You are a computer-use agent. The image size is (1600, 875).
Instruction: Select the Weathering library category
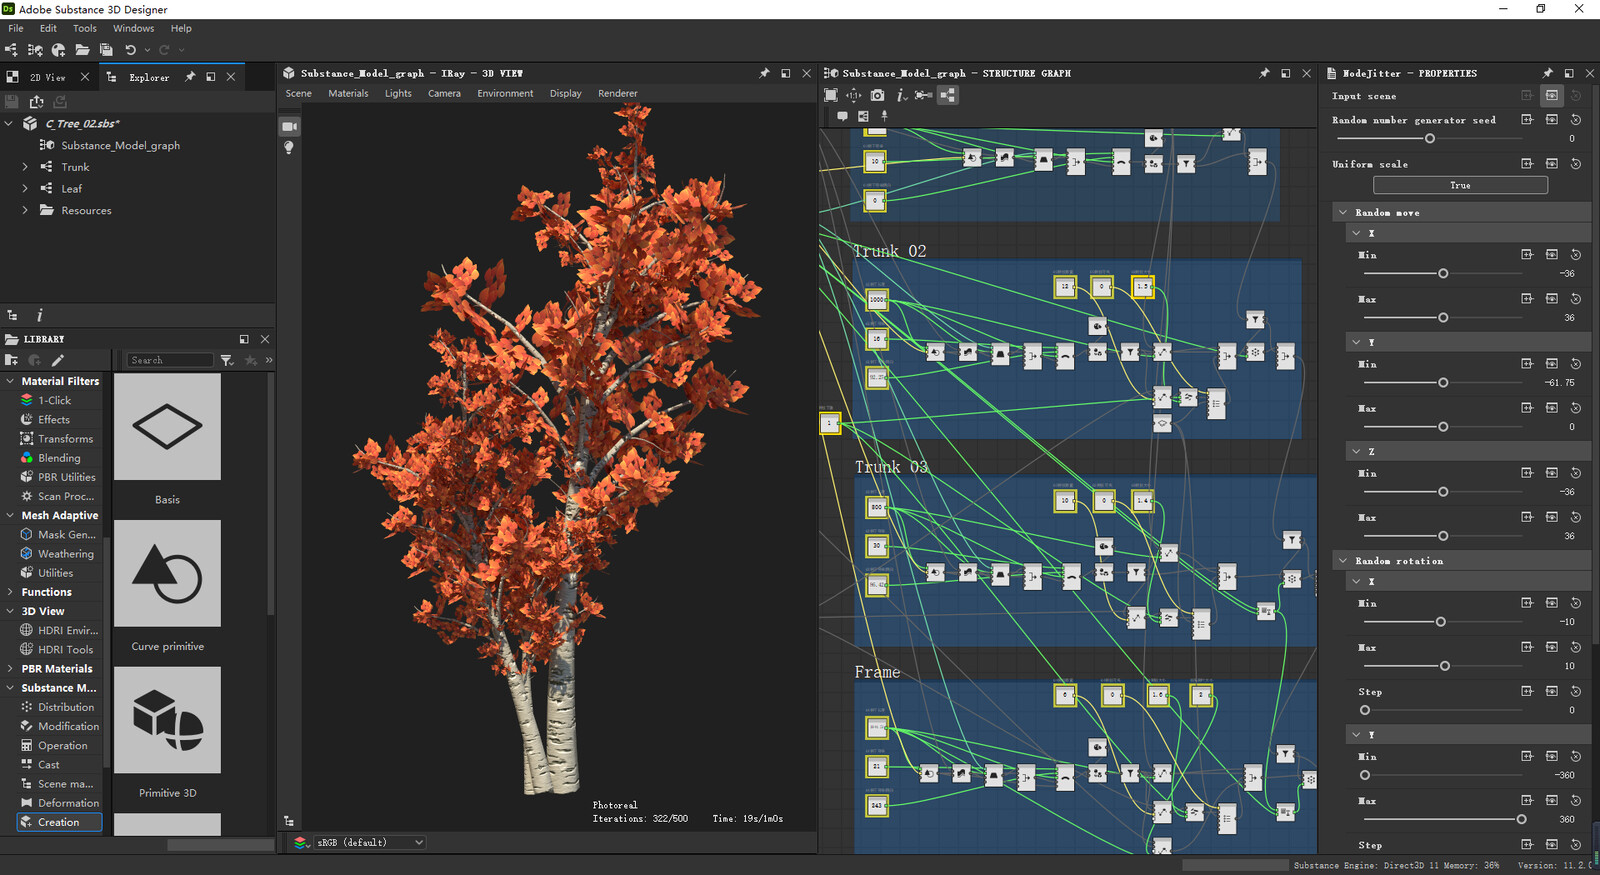pos(66,554)
